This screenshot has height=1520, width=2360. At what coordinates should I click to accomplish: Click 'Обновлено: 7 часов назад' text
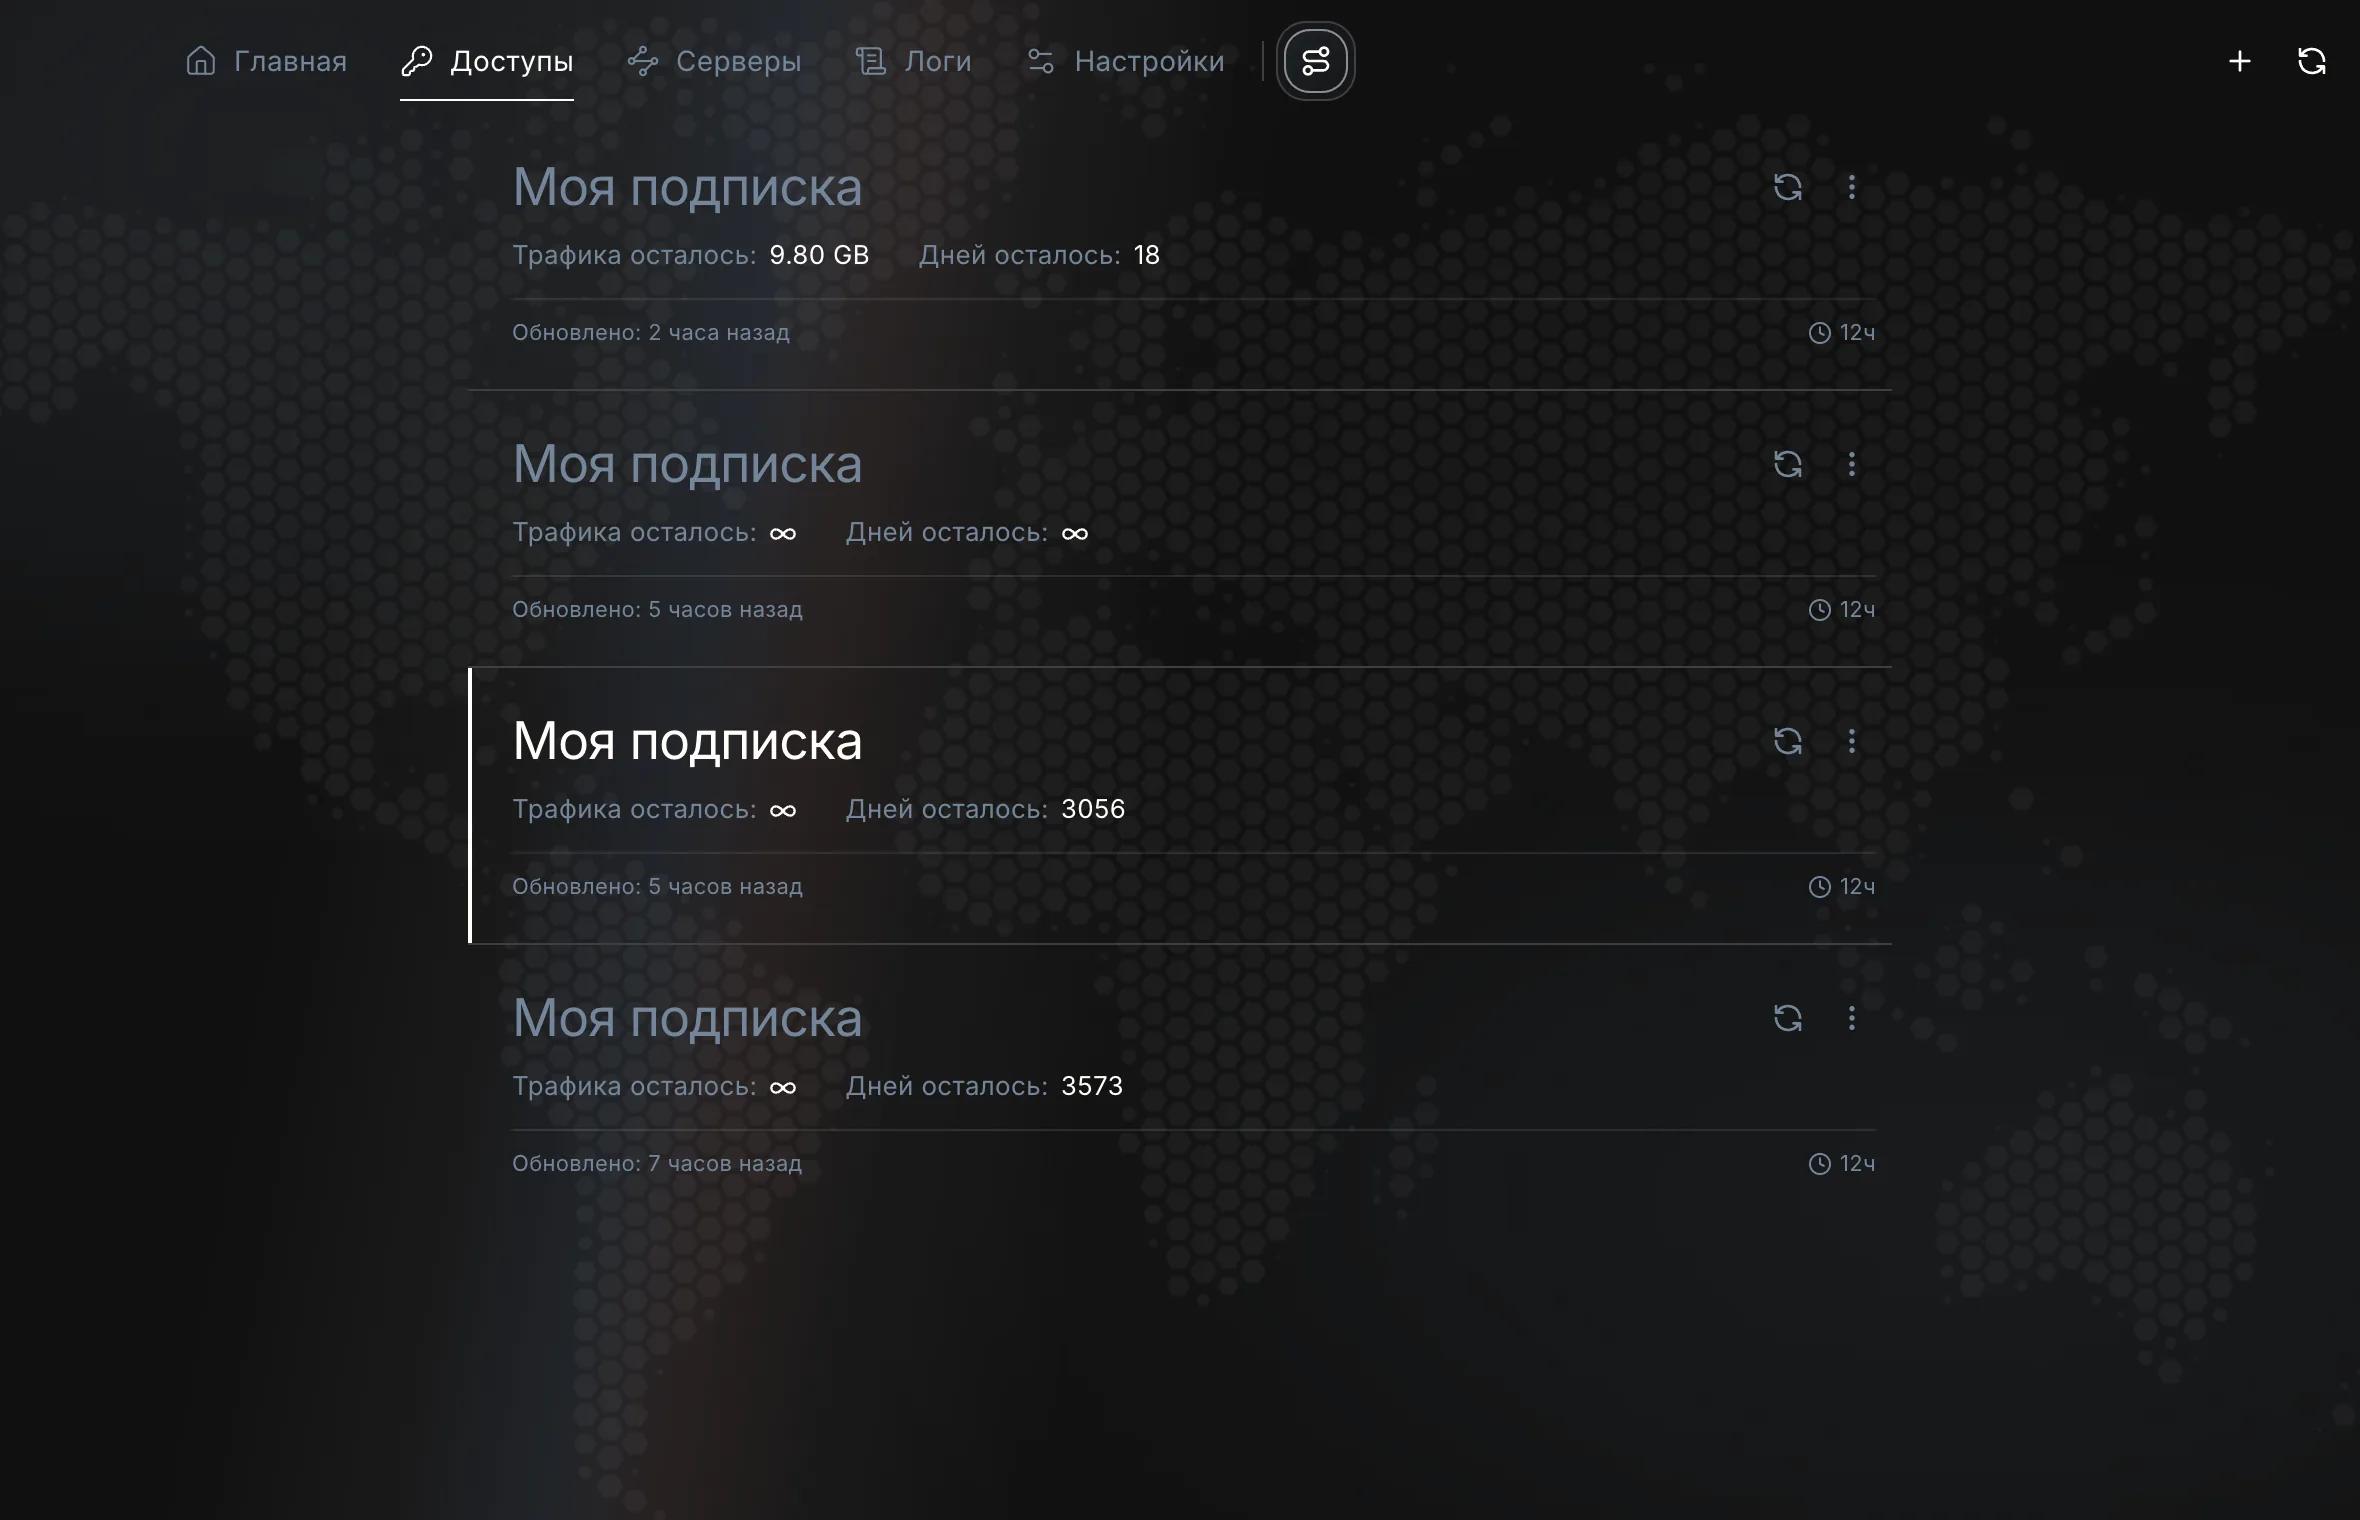pos(657,1163)
